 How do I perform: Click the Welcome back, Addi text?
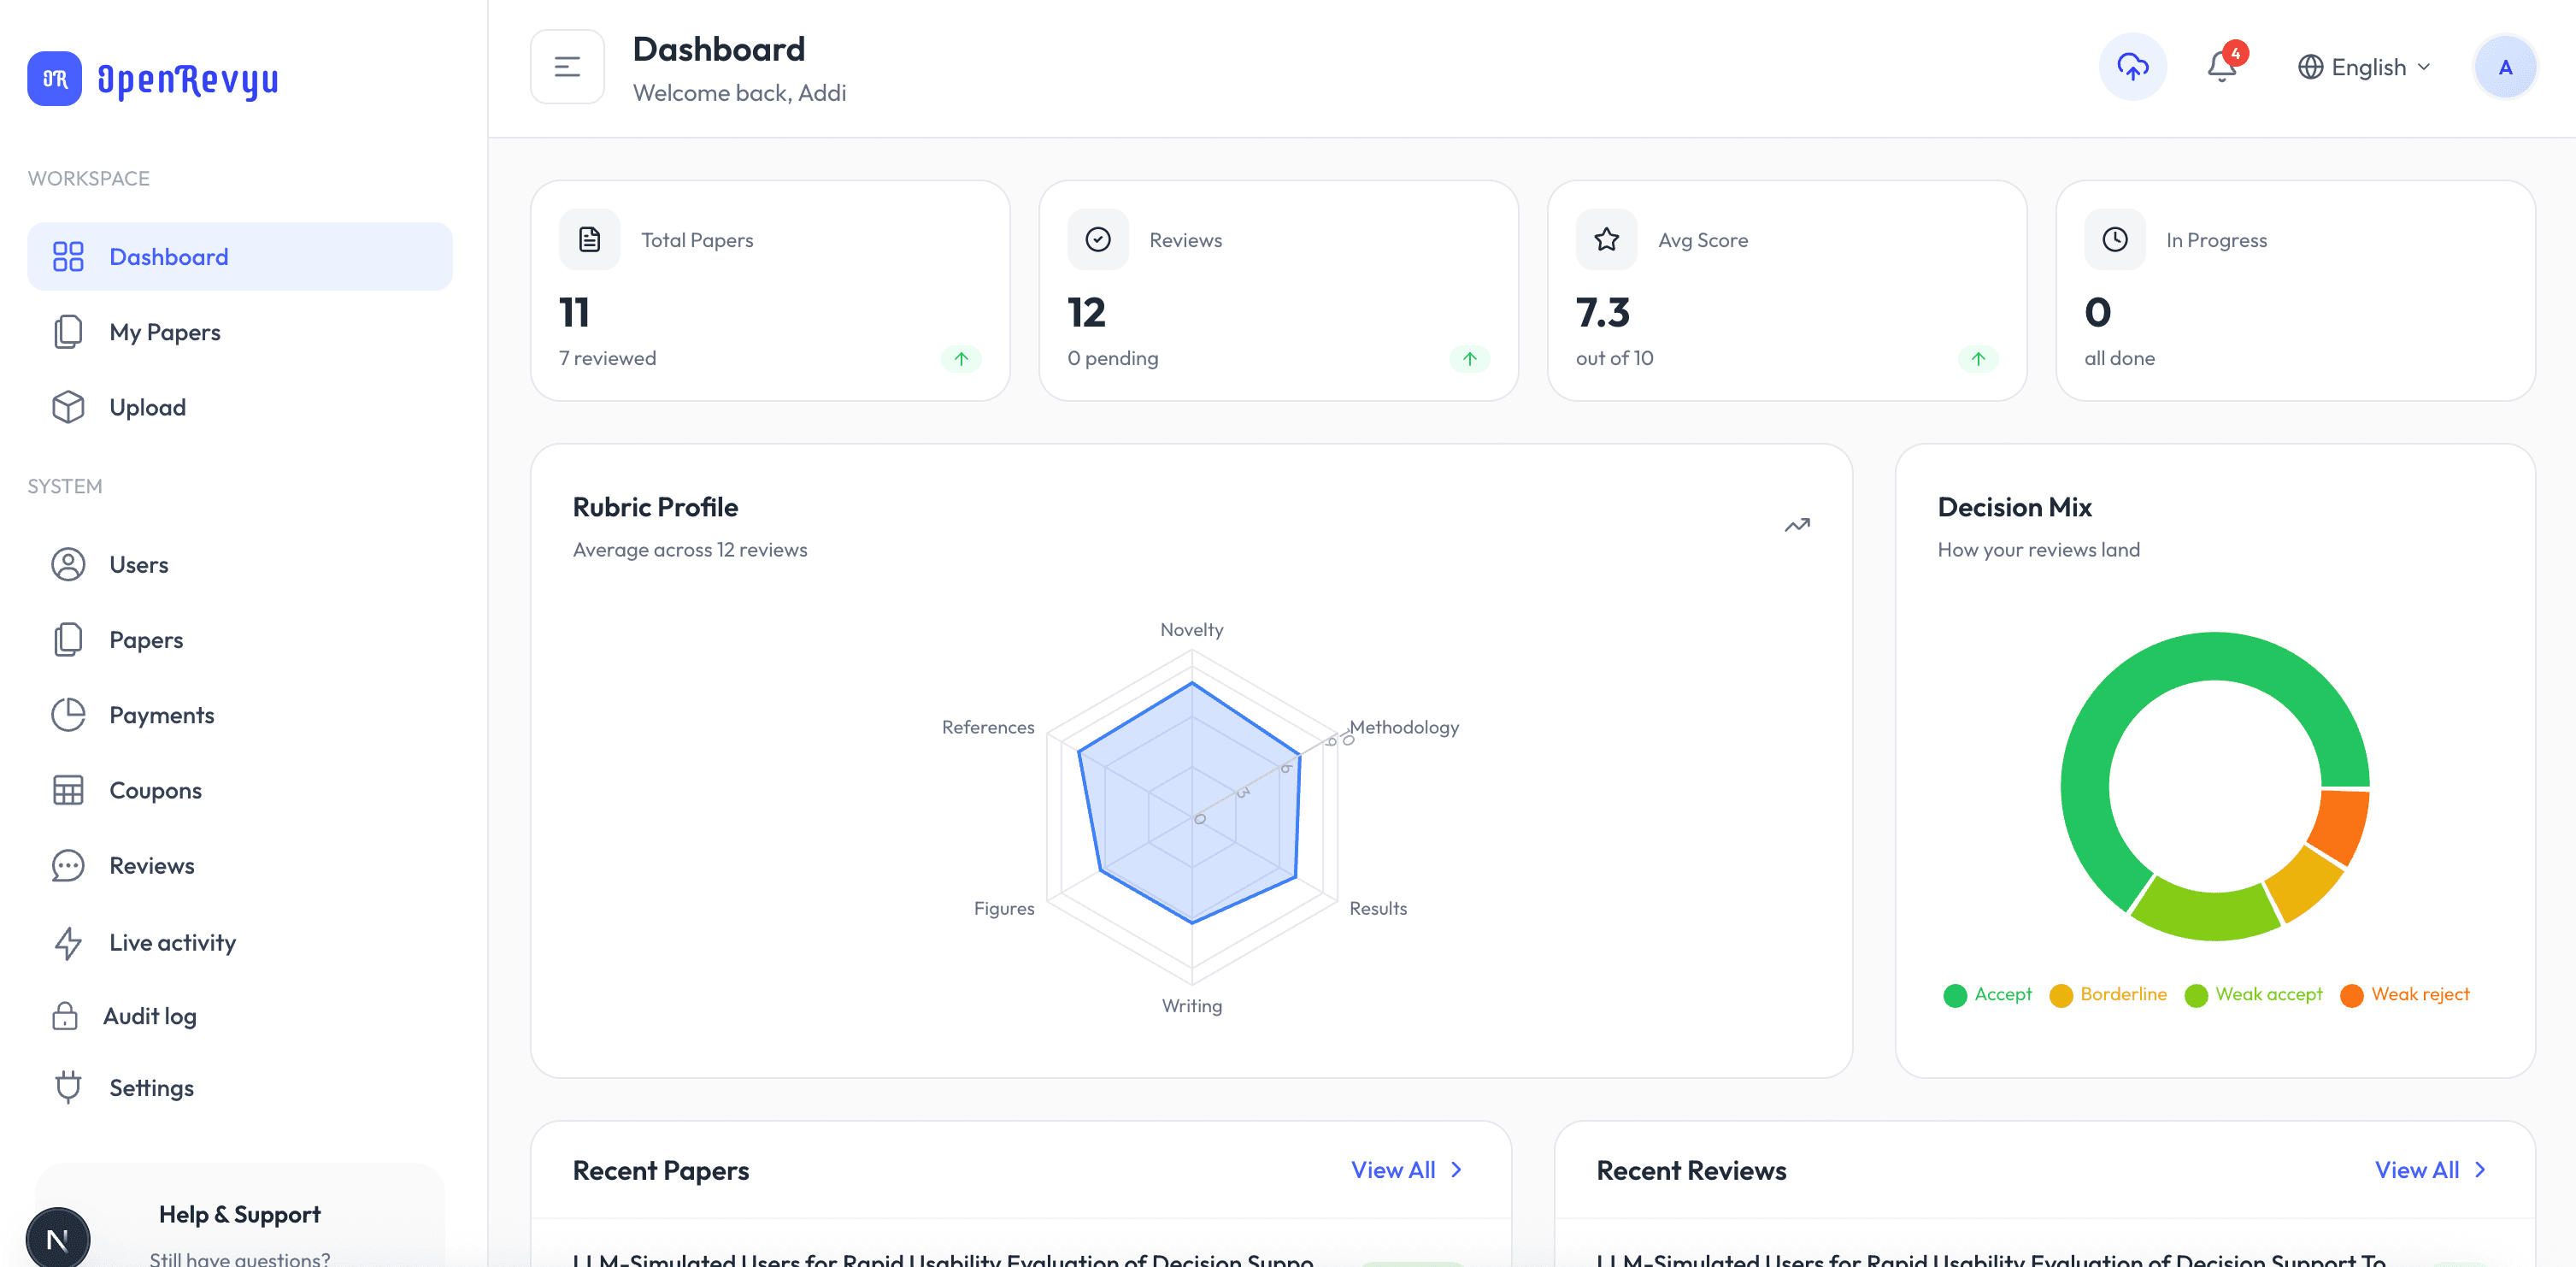point(739,93)
